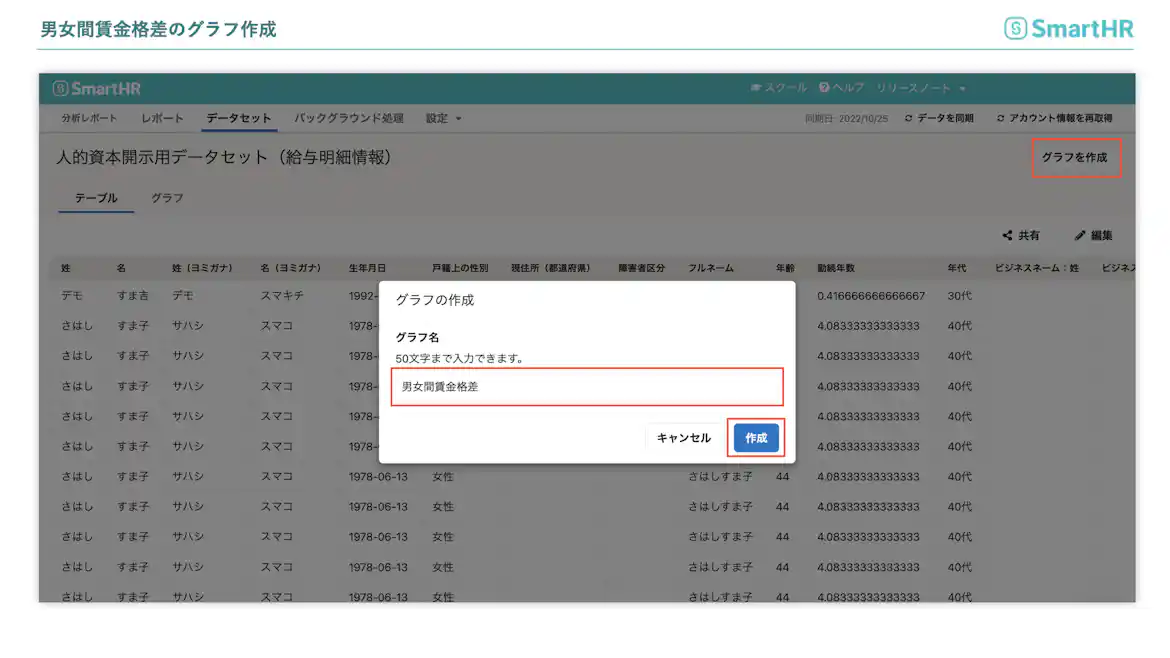Select the レポート navigation item
This screenshot has height=658, width=1170.
(x=162, y=117)
